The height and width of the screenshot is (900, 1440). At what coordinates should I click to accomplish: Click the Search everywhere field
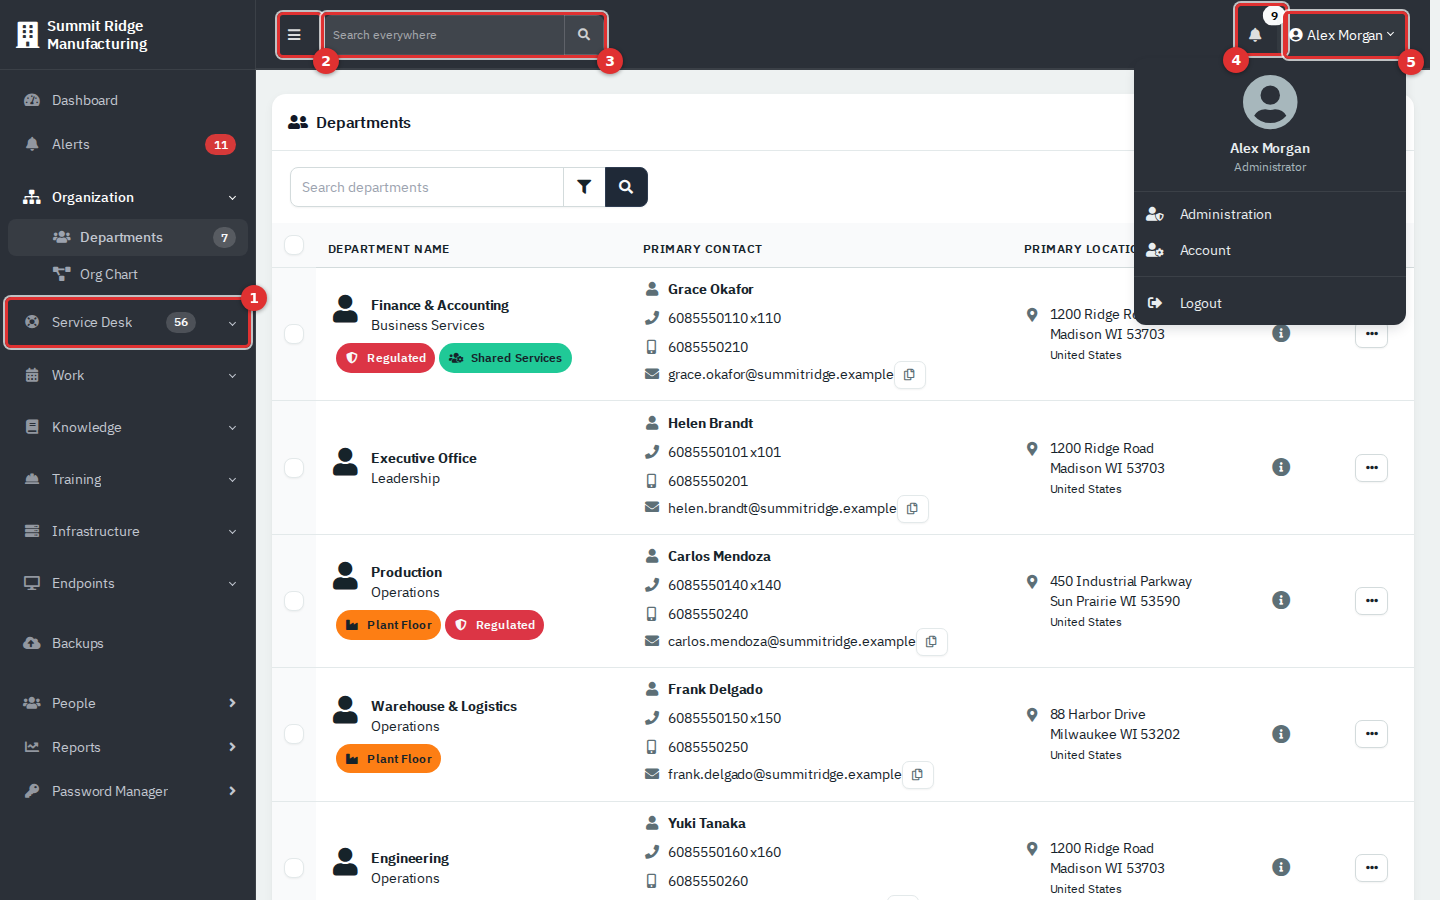(x=444, y=35)
